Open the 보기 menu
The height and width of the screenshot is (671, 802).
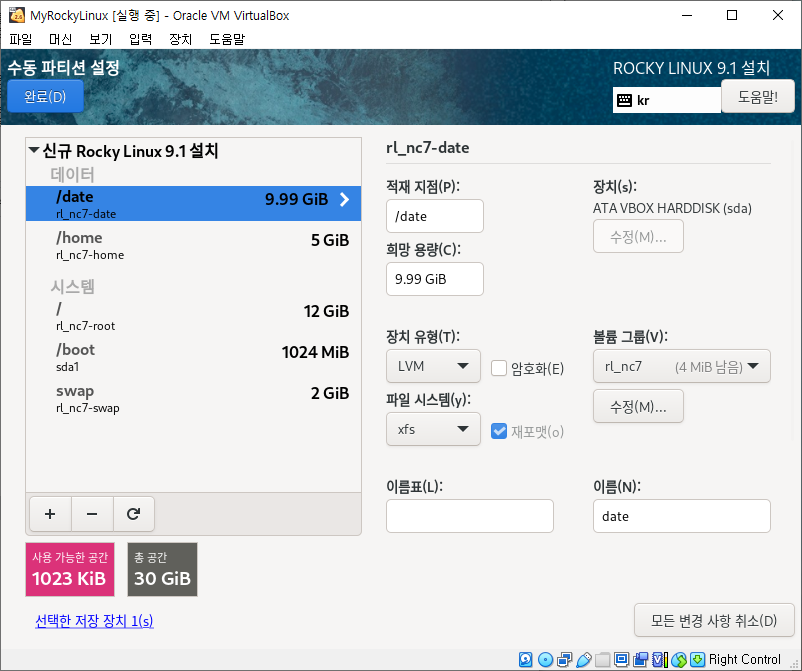tap(100, 39)
